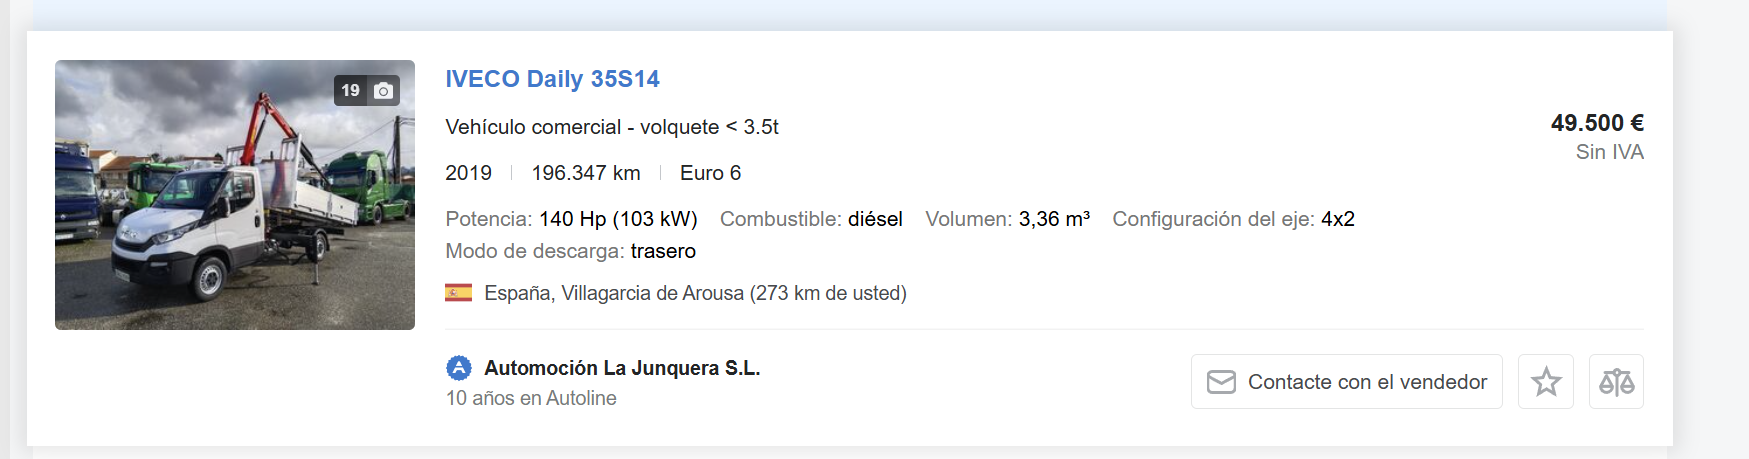This screenshot has height=459, width=1749.
Task: Click the 49.500 € price
Action: tap(1597, 123)
